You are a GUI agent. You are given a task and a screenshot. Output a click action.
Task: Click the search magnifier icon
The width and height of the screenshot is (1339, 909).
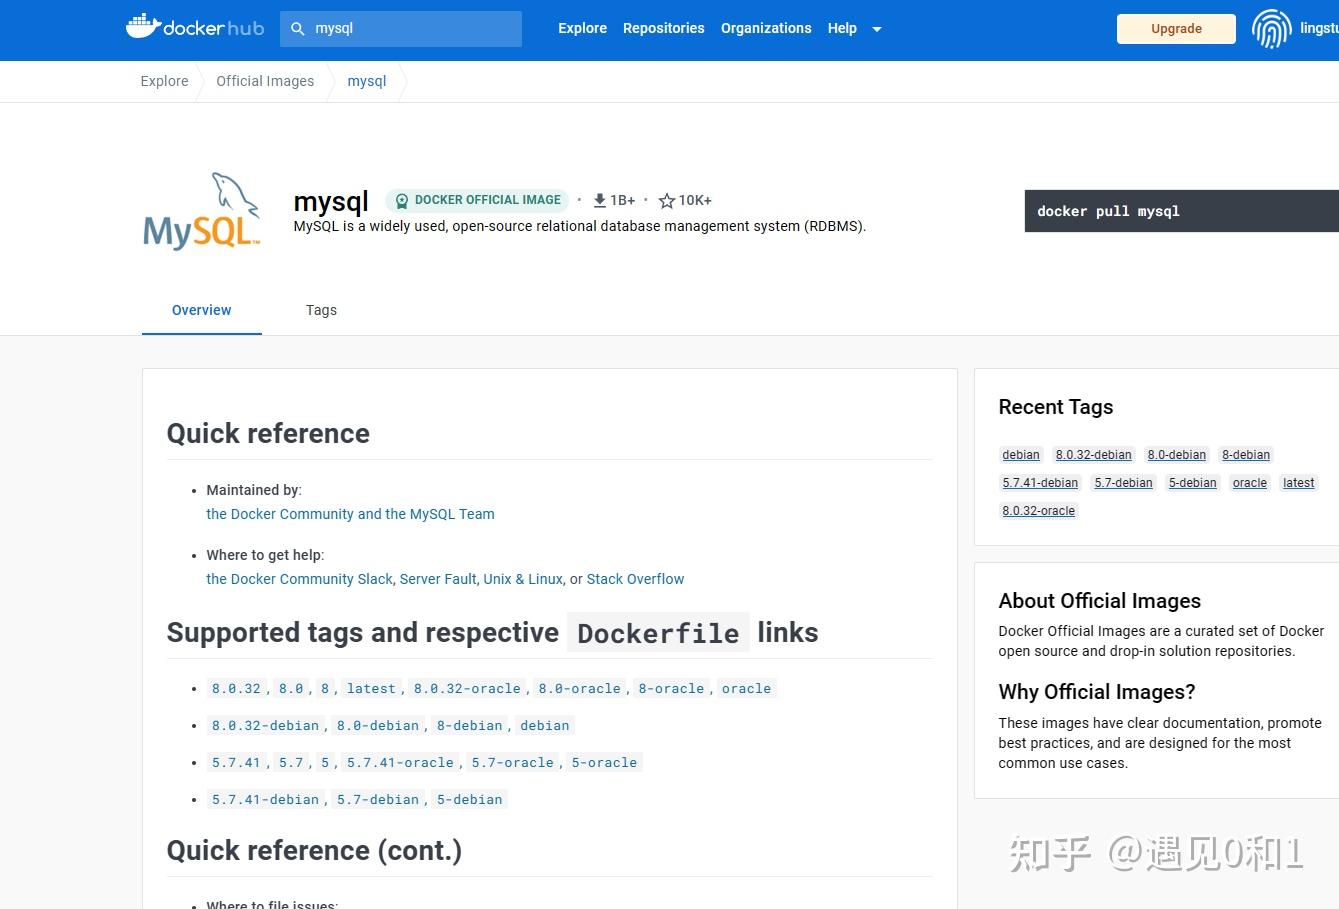(x=297, y=28)
